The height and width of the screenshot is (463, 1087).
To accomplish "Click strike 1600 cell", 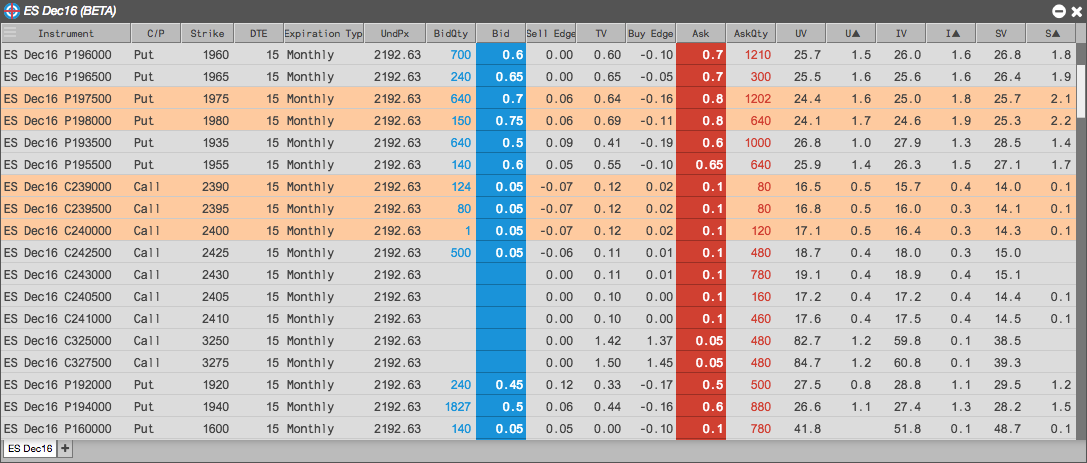I will (214, 429).
